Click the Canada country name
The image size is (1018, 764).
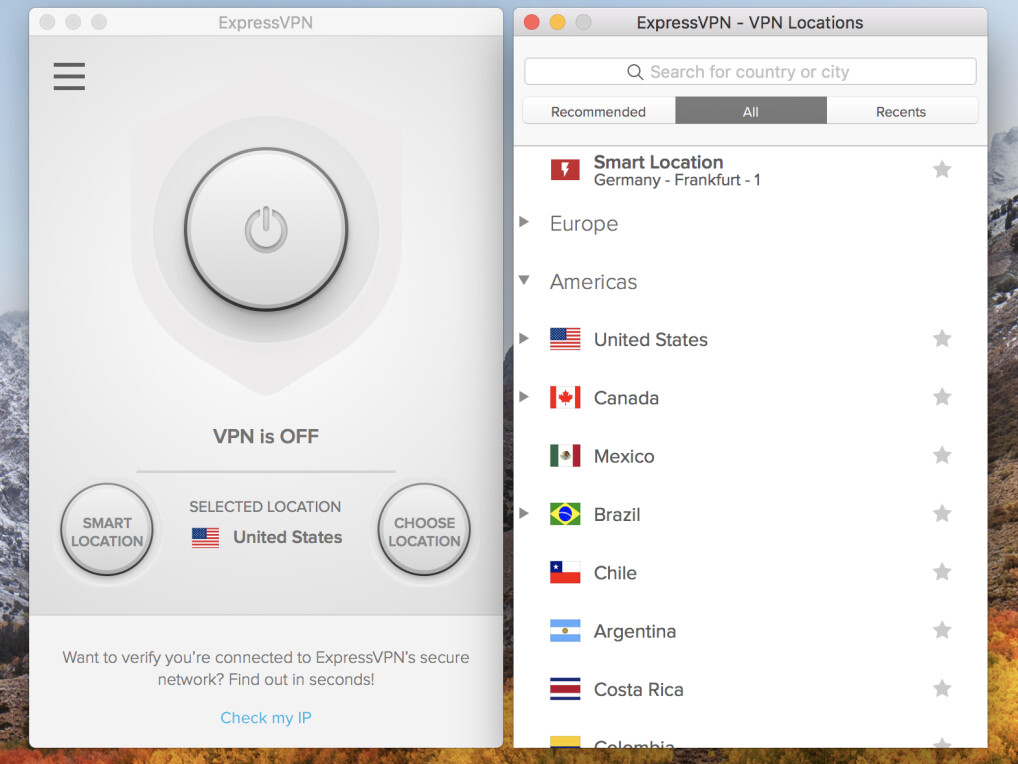pyautogui.click(x=627, y=398)
